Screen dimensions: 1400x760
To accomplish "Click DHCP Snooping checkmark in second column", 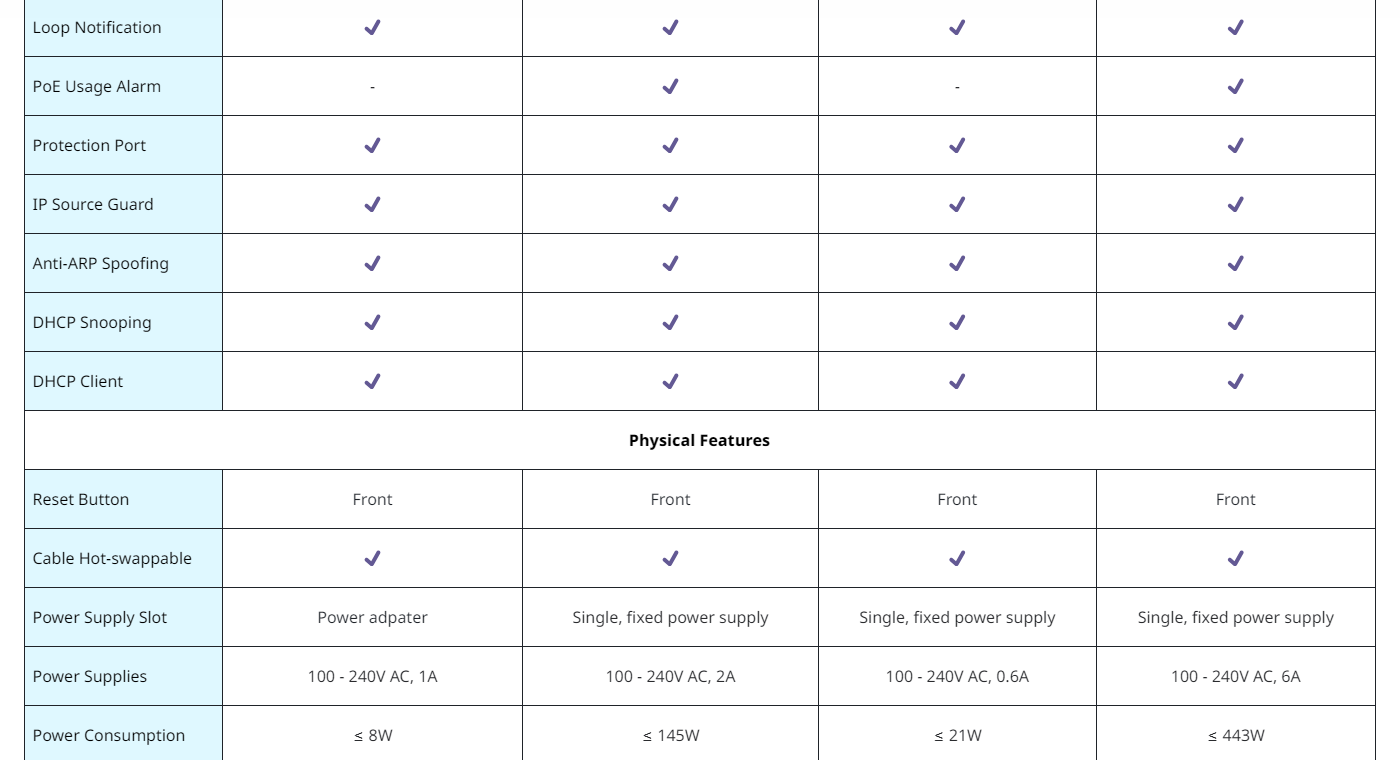I will tap(670, 322).
